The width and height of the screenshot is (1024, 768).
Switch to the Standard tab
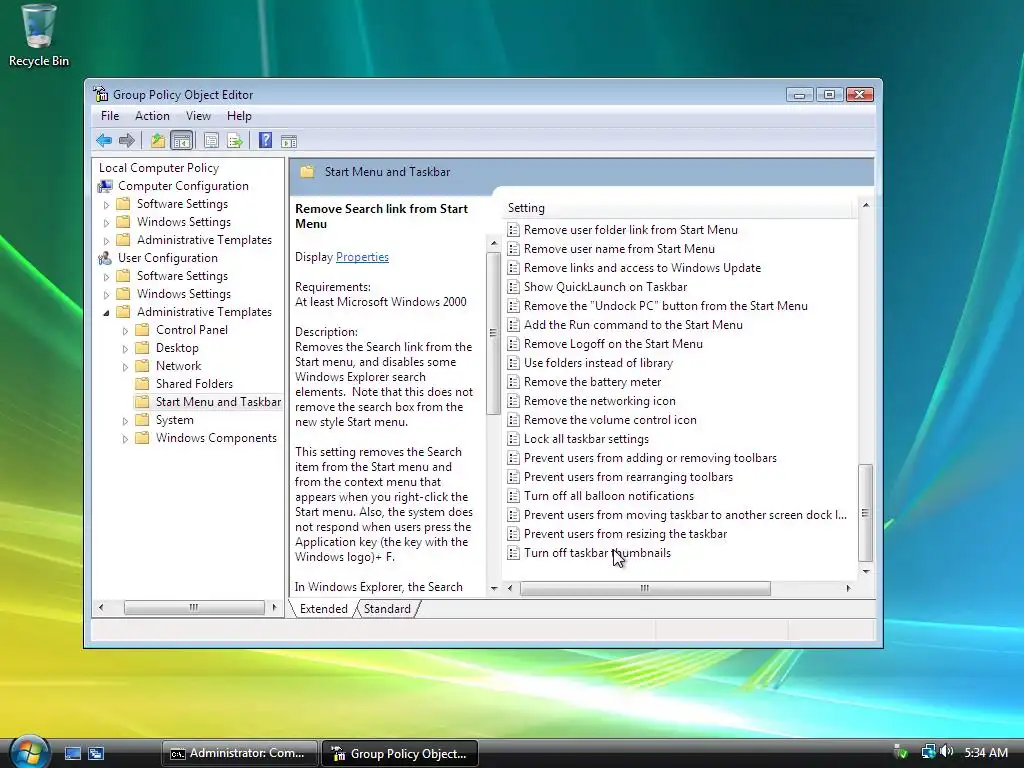click(387, 609)
